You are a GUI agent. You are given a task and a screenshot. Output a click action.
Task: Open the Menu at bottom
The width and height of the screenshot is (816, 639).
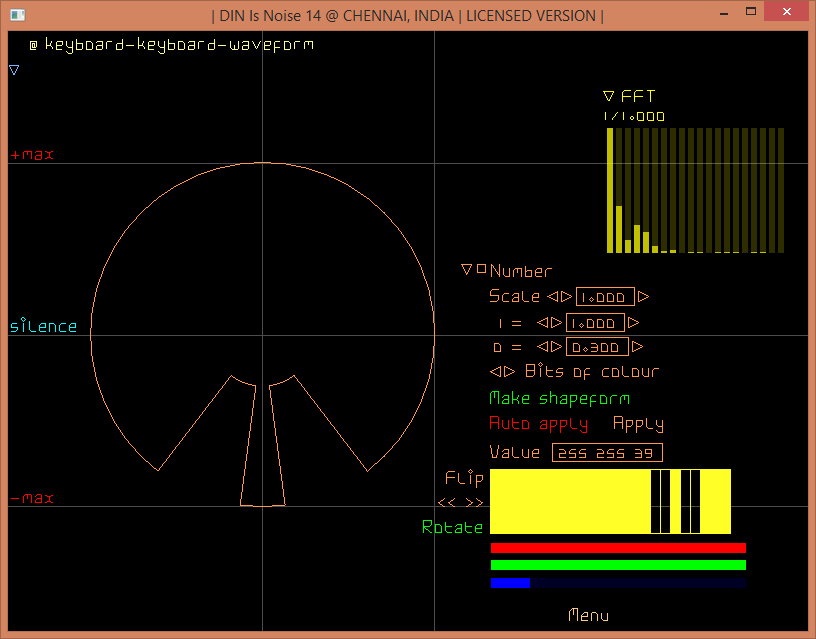coord(588,615)
